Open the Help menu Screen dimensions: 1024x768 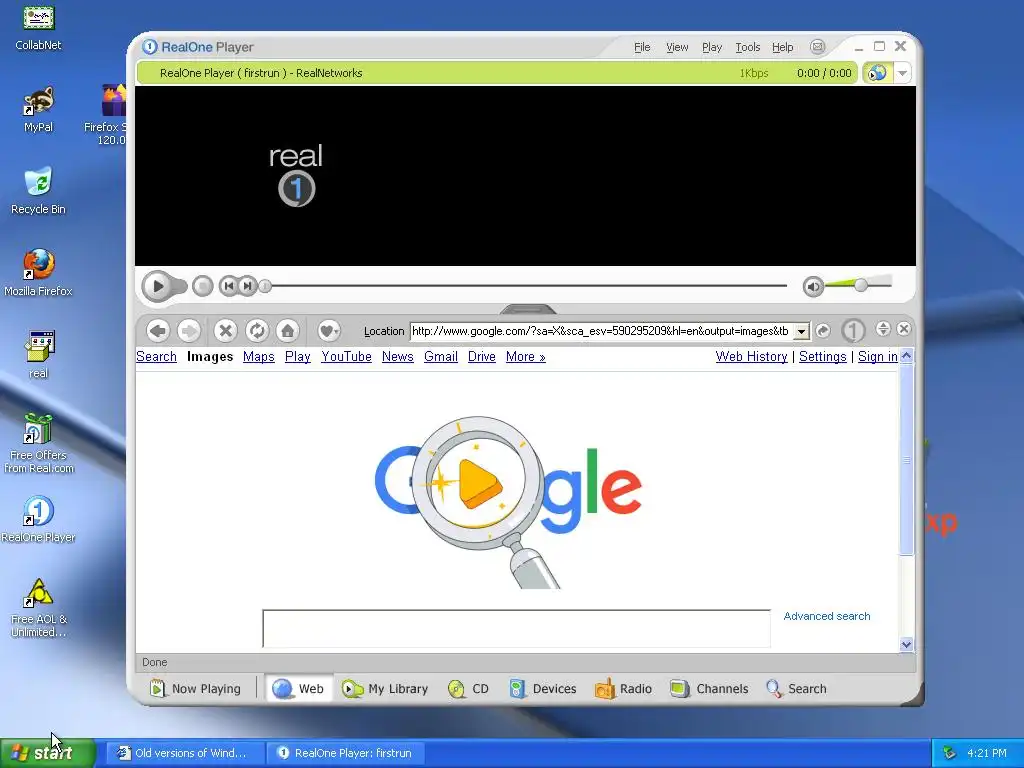coord(782,47)
